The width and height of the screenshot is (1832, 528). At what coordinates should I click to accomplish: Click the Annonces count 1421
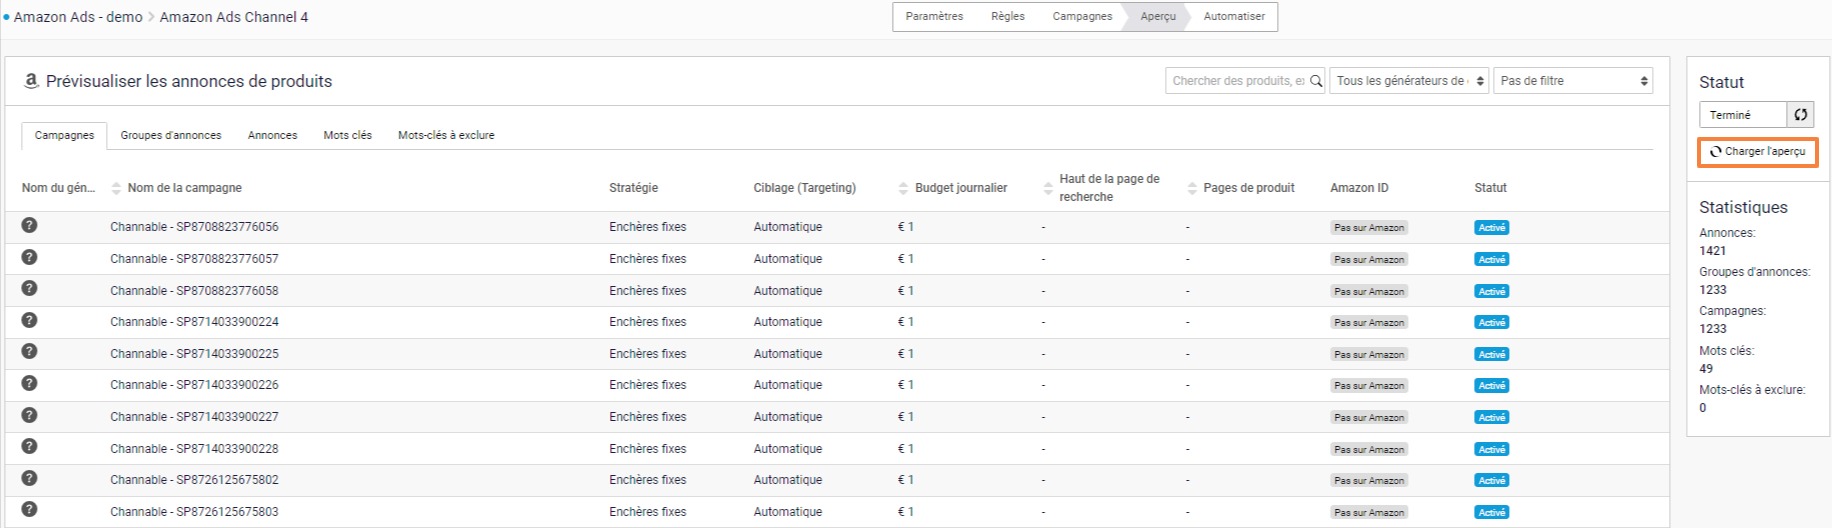(1712, 251)
